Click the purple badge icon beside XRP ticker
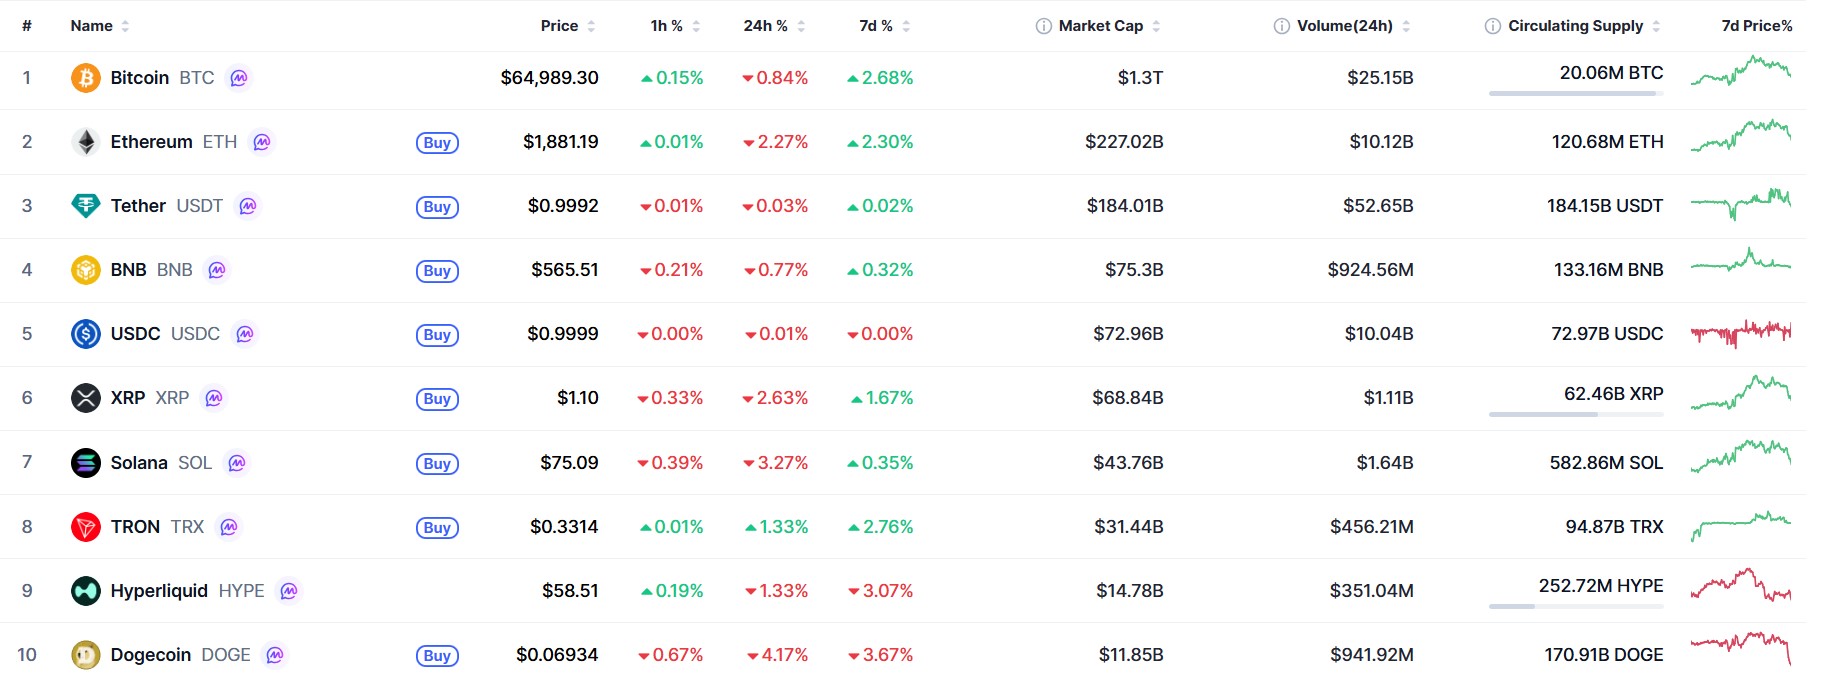 (x=214, y=398)
